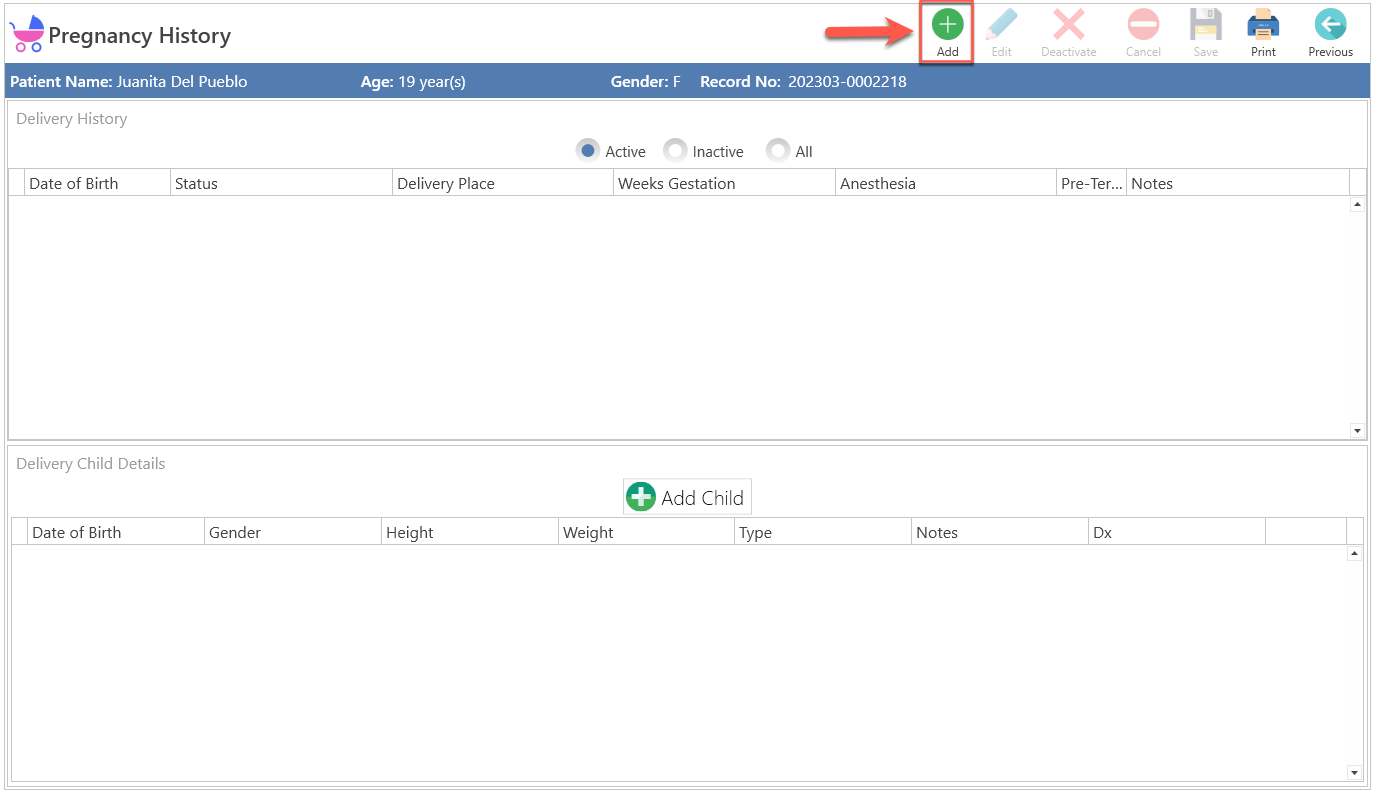Click the Weight column header
Viewport: 1373px width, 793px height.
click(647, 532)
